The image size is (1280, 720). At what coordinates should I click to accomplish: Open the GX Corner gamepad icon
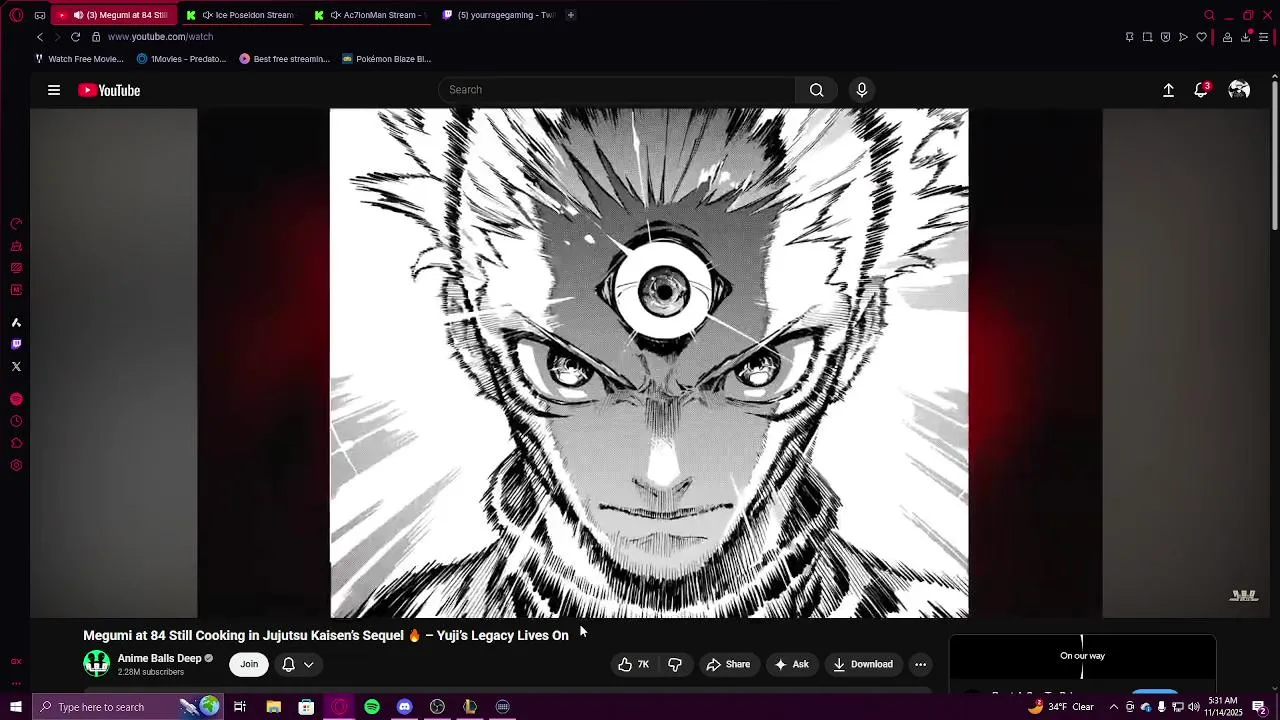(x=39, y=15)
